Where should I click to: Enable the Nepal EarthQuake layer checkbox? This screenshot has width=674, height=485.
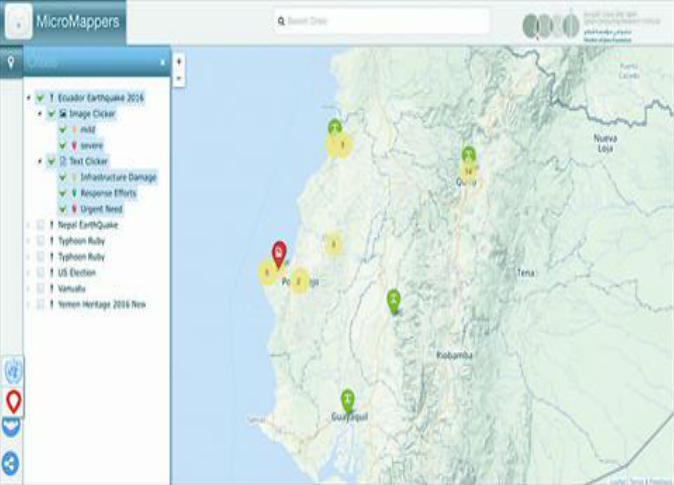pos(40,225)
